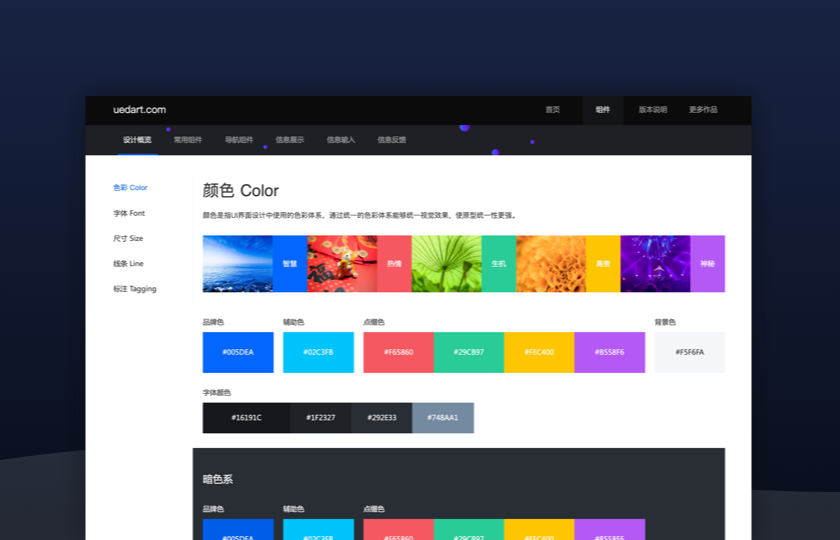This screenshot has height=540, width=840.
Task: Click the description starting 颜色是指UI界面设计
Action: pyautogui.click(x=359, y=215)
